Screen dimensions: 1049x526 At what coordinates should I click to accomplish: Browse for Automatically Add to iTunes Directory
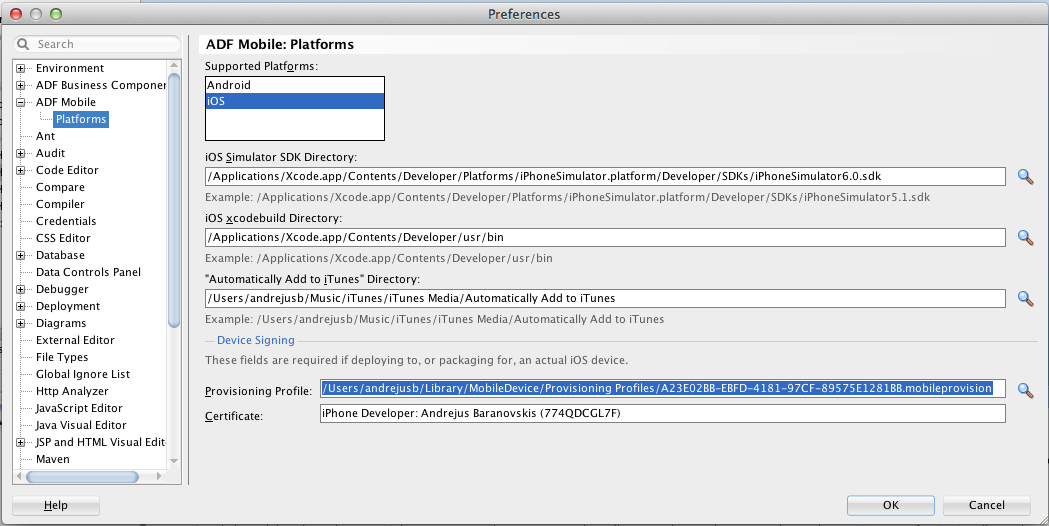1025,298
